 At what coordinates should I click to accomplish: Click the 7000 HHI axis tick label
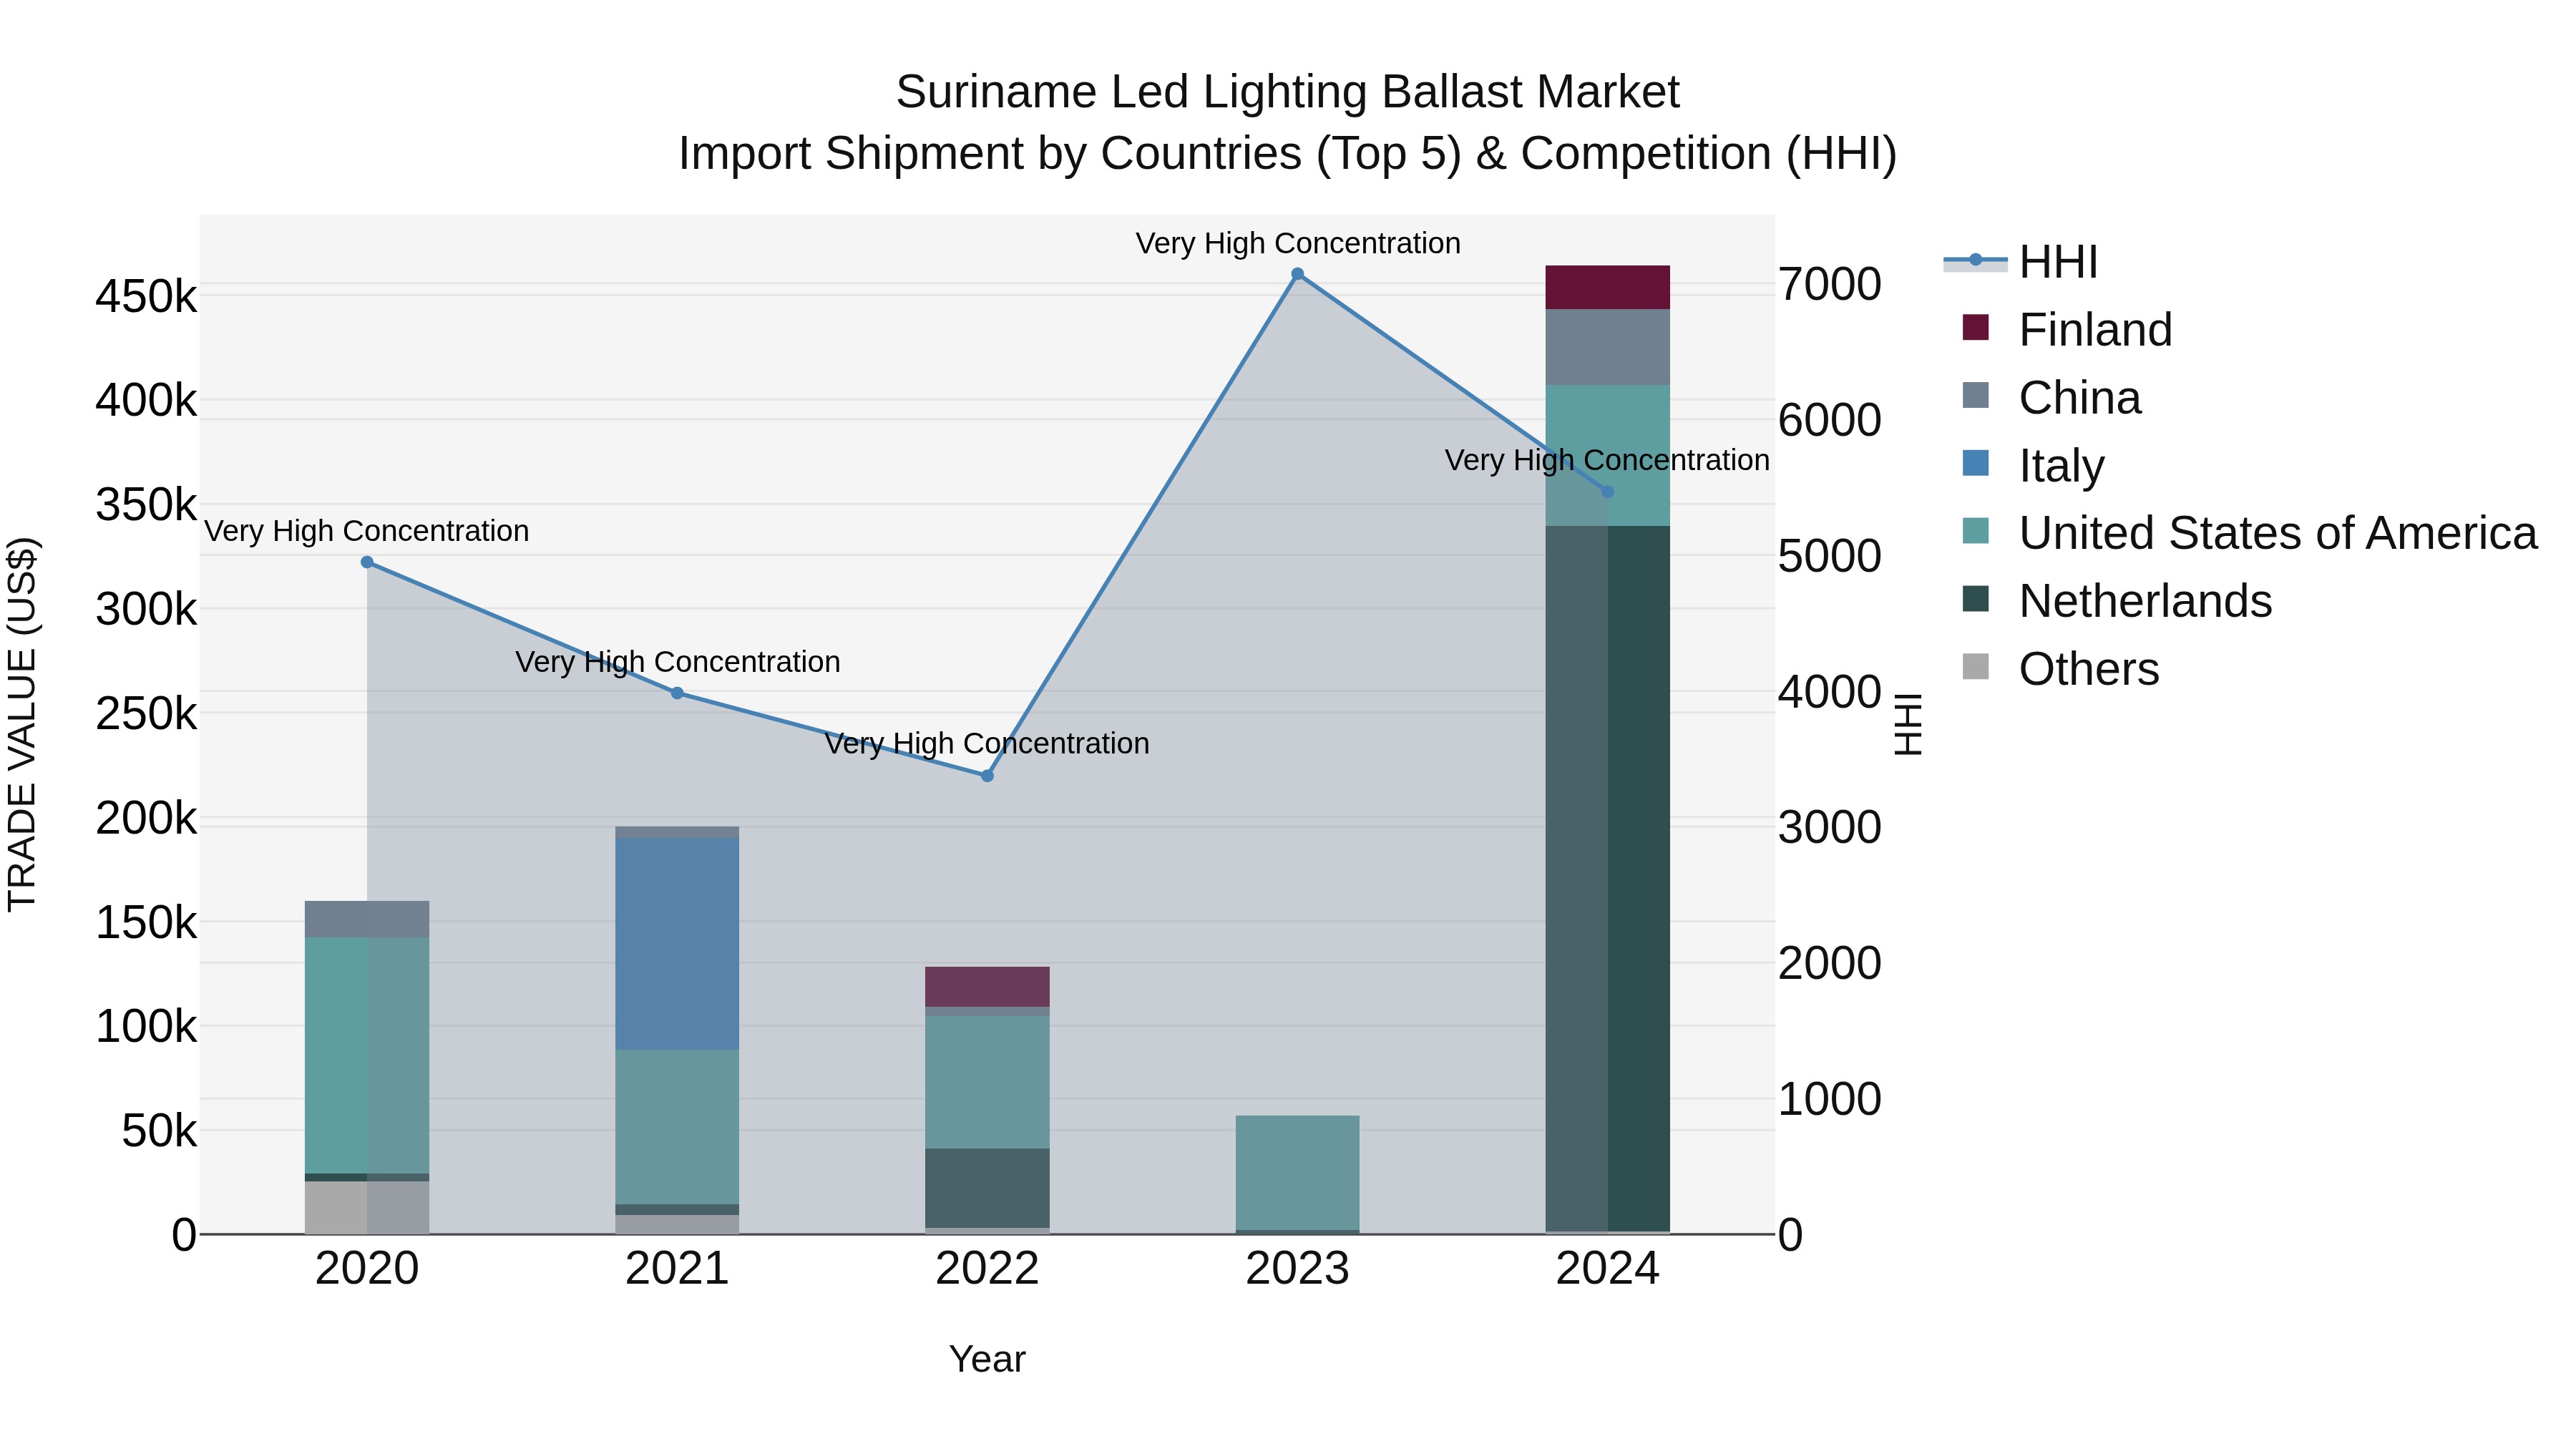coord(1830,284)
